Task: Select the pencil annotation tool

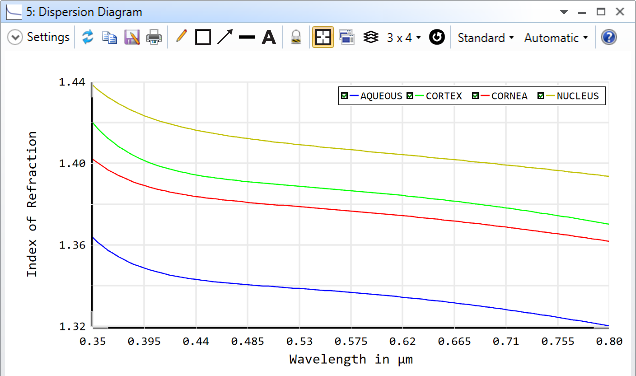Action: point(181,37)
